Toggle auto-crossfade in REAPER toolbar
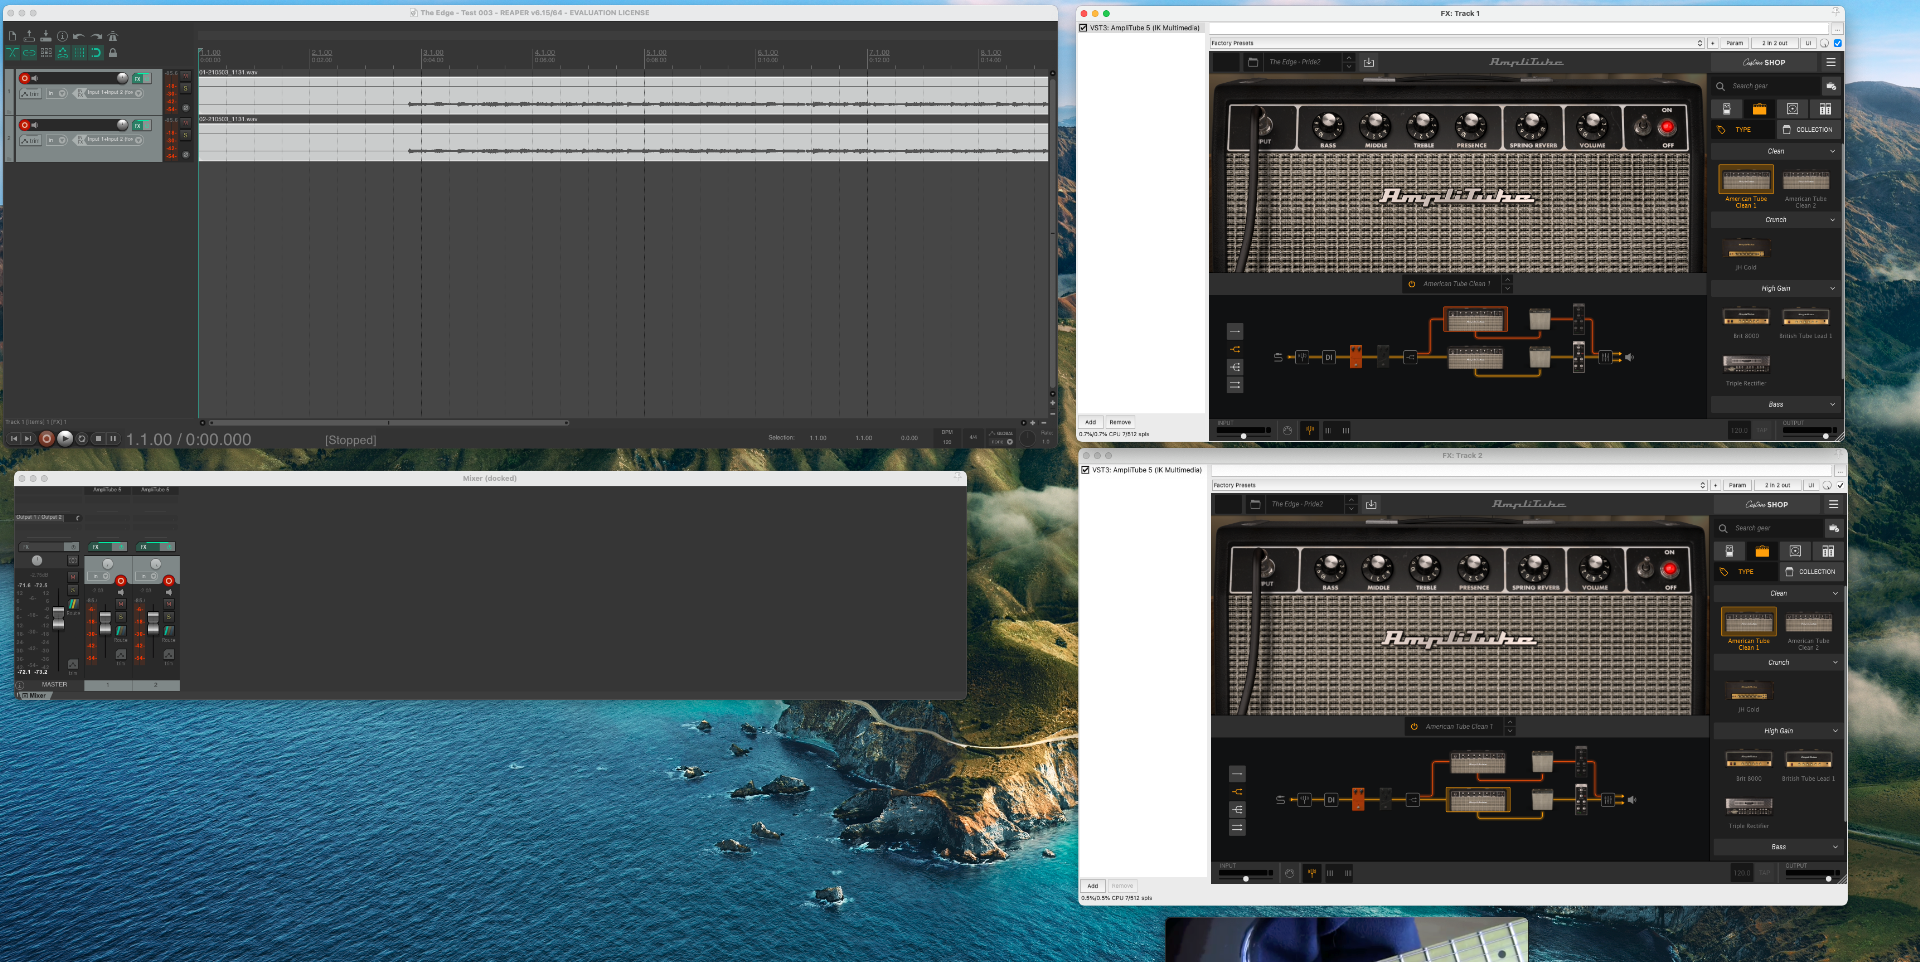Screen dimensions: 1920x962 (x=12, y=53)
